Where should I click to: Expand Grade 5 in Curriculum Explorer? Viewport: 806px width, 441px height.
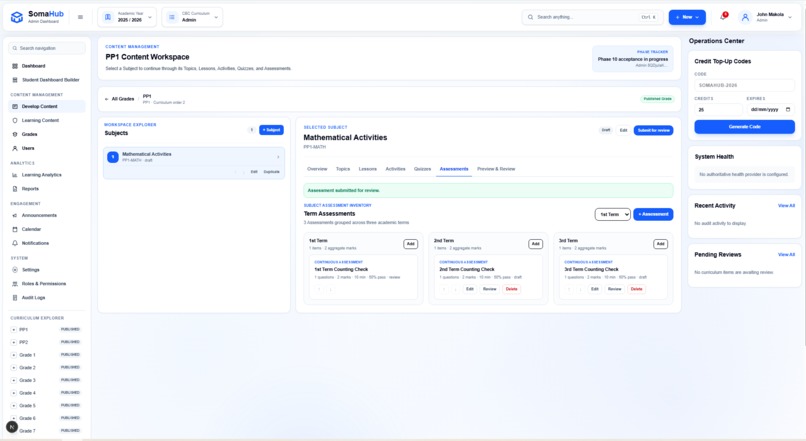[14, 406]
